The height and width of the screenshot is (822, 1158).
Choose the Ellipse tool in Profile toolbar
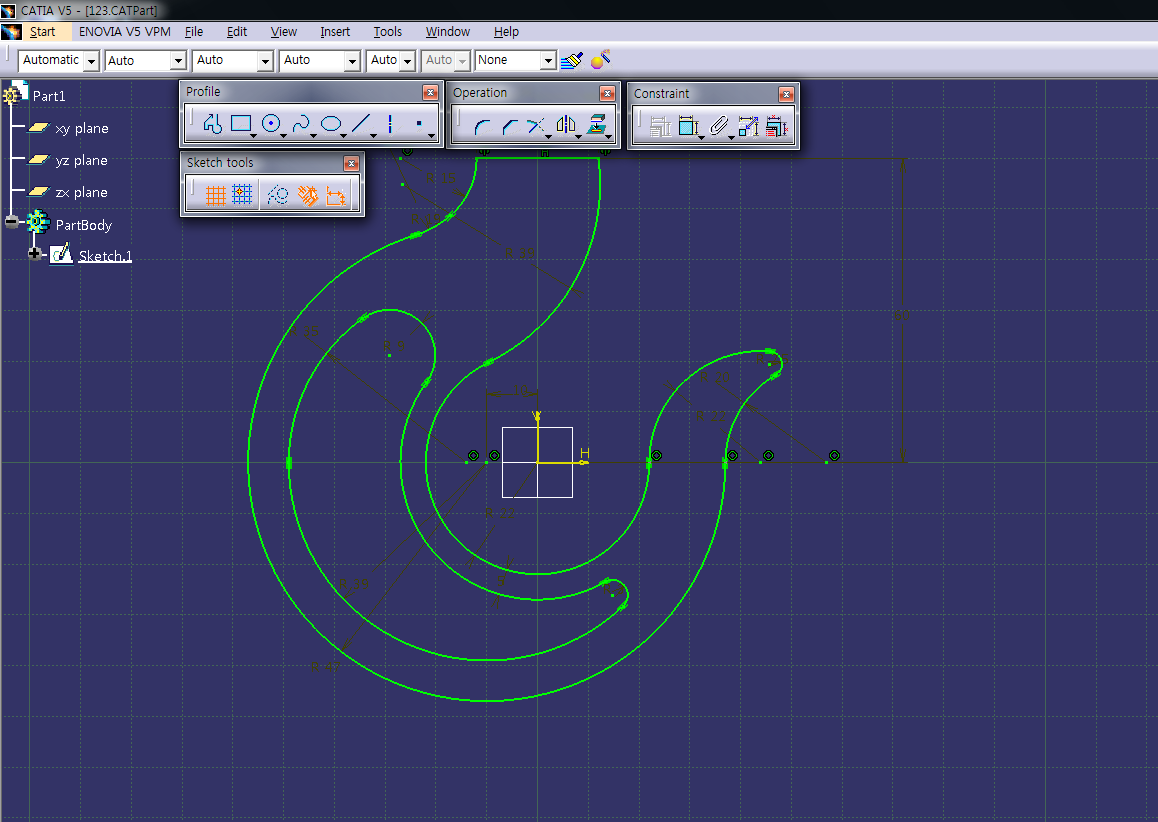(331, 125)
